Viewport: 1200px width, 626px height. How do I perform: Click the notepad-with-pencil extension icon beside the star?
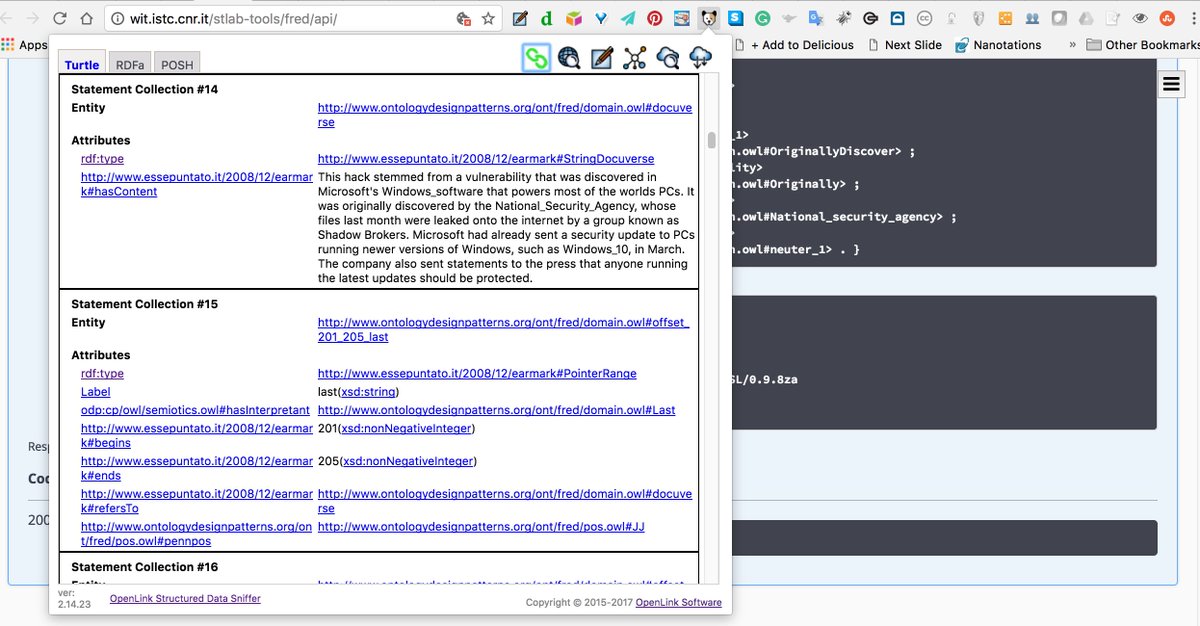click(519, 18)
